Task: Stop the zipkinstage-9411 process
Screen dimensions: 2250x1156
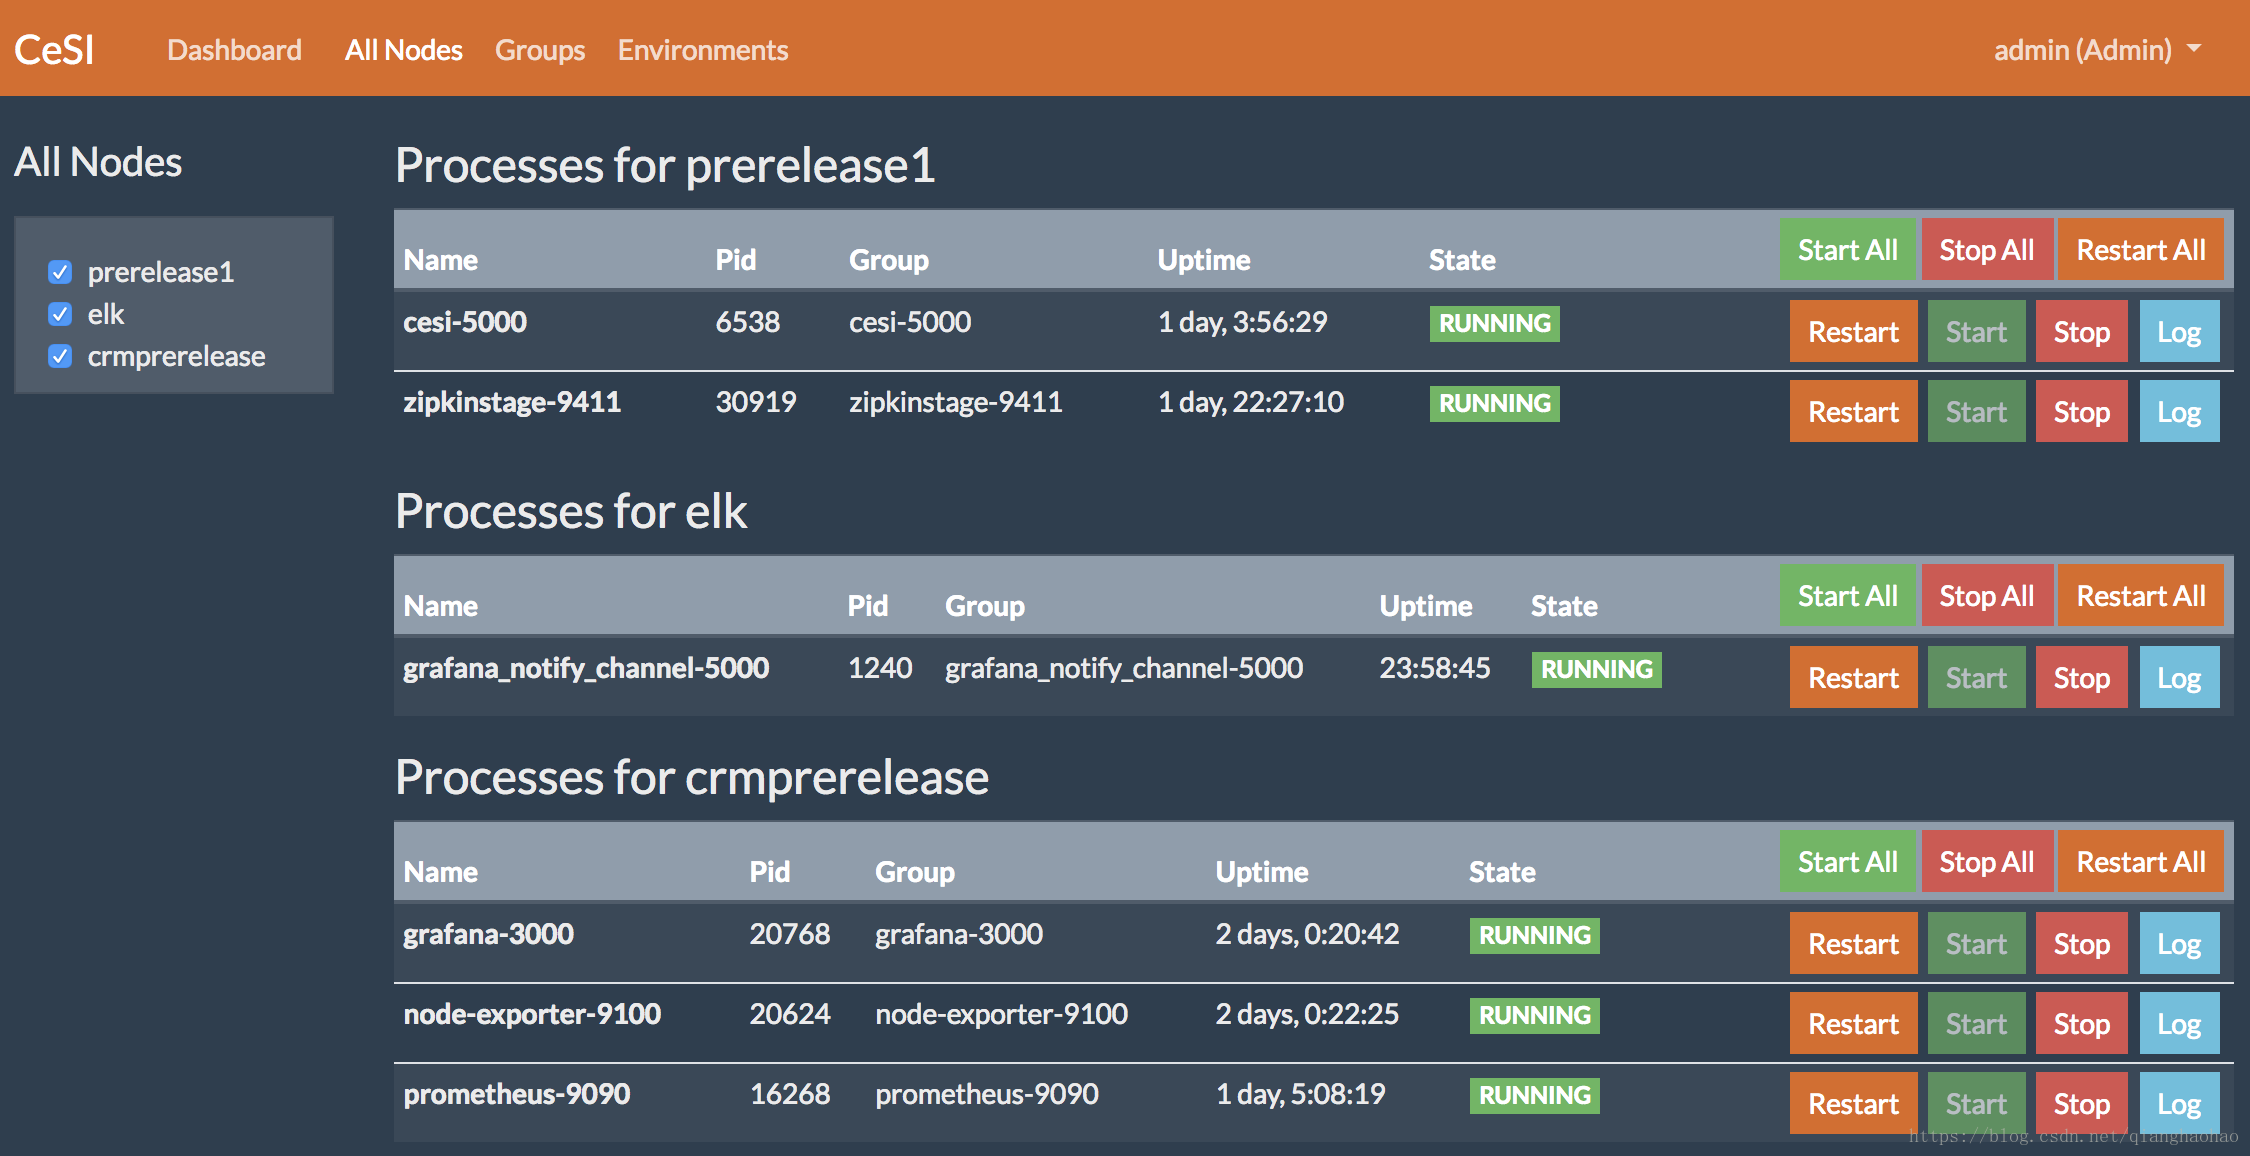Action: tap(2081, 411)
